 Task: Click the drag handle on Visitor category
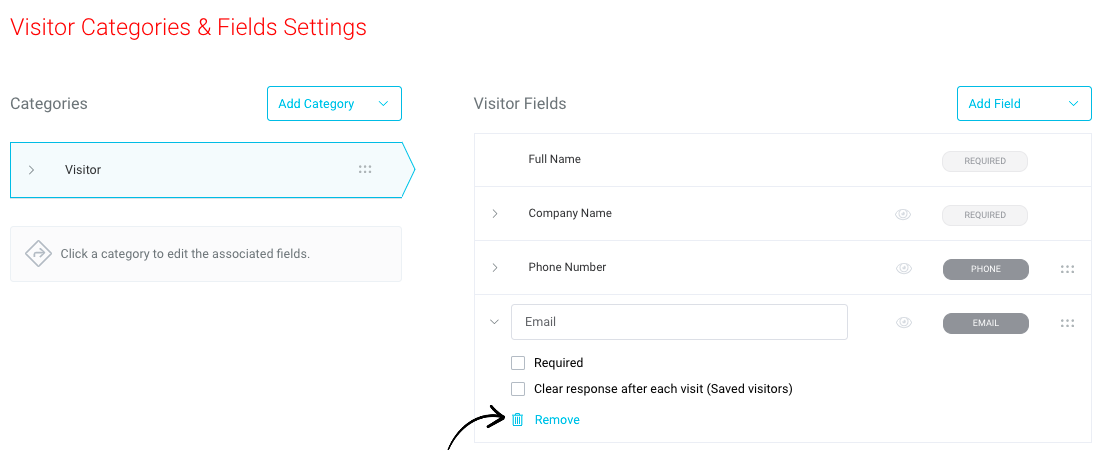tap(365, 170)
